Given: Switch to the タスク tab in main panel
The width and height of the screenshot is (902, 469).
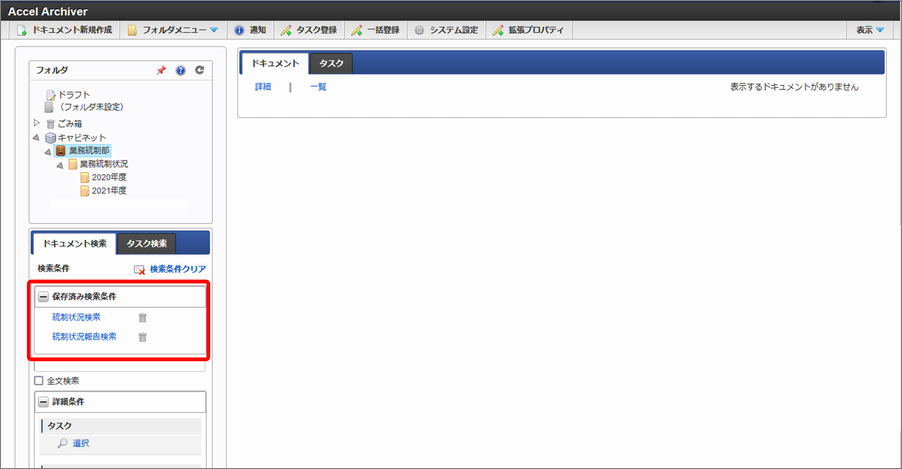Looking at the screenshot, I should (x=331, y=63).
